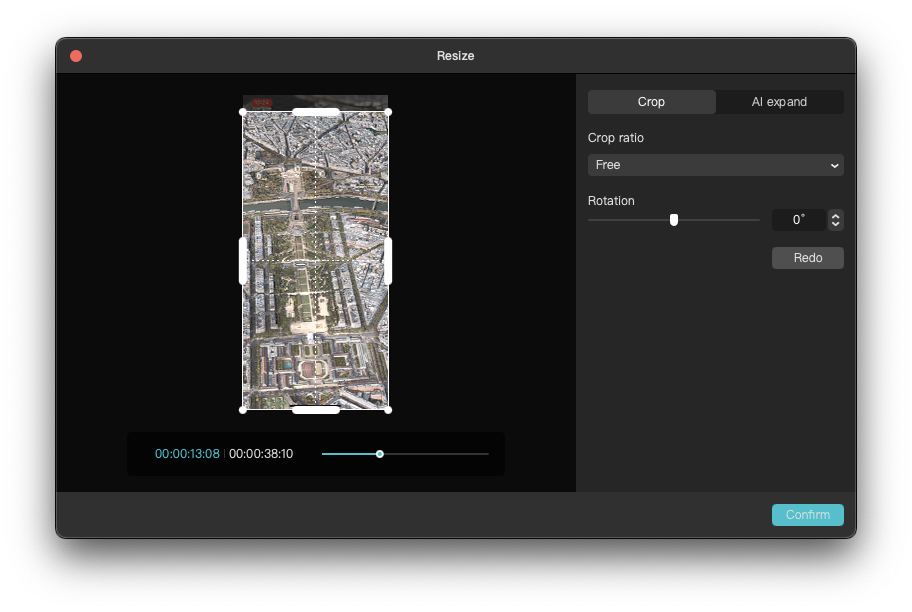
Task: Switch to the AI expand tab
Action: click(x=779, y=102)
